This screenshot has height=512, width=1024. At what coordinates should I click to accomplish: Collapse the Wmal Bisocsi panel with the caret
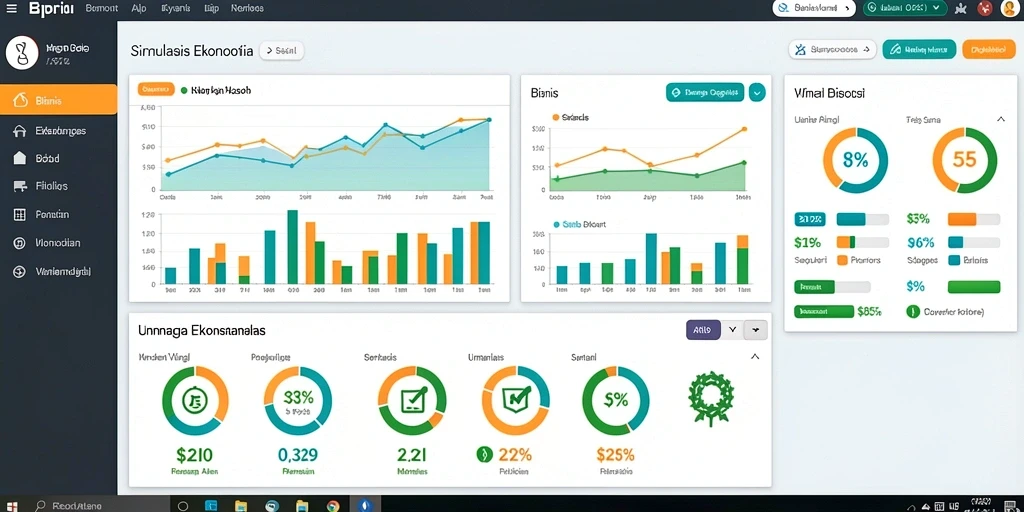point(1000,120)
